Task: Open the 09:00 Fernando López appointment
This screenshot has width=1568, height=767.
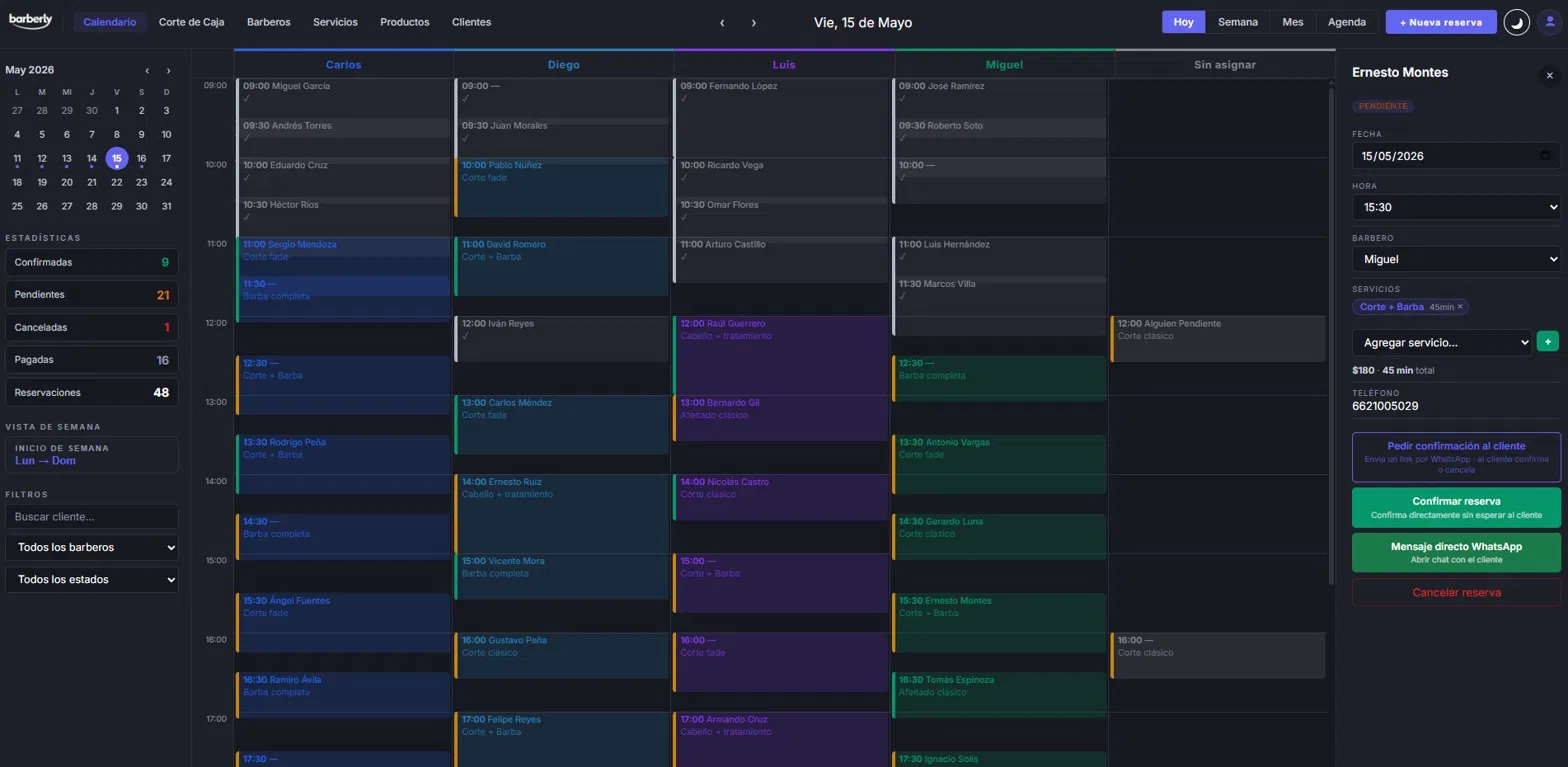Action: coord(781,116)
